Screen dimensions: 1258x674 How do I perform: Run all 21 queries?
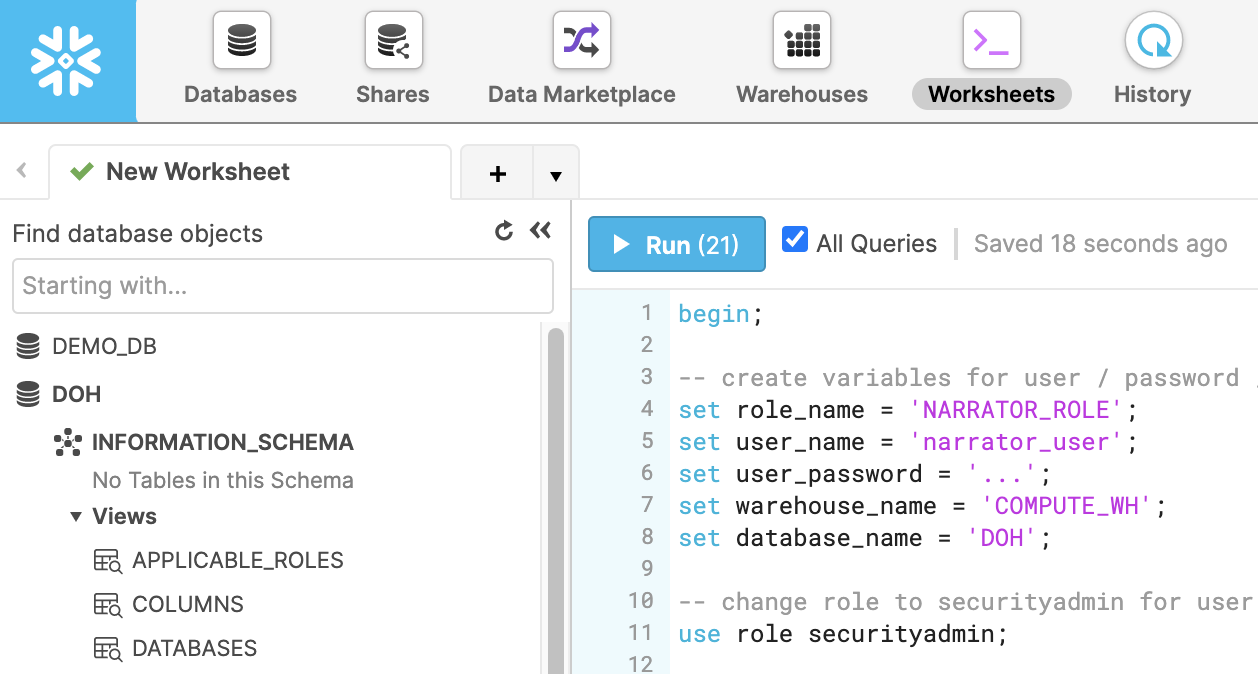click(676, 244)
